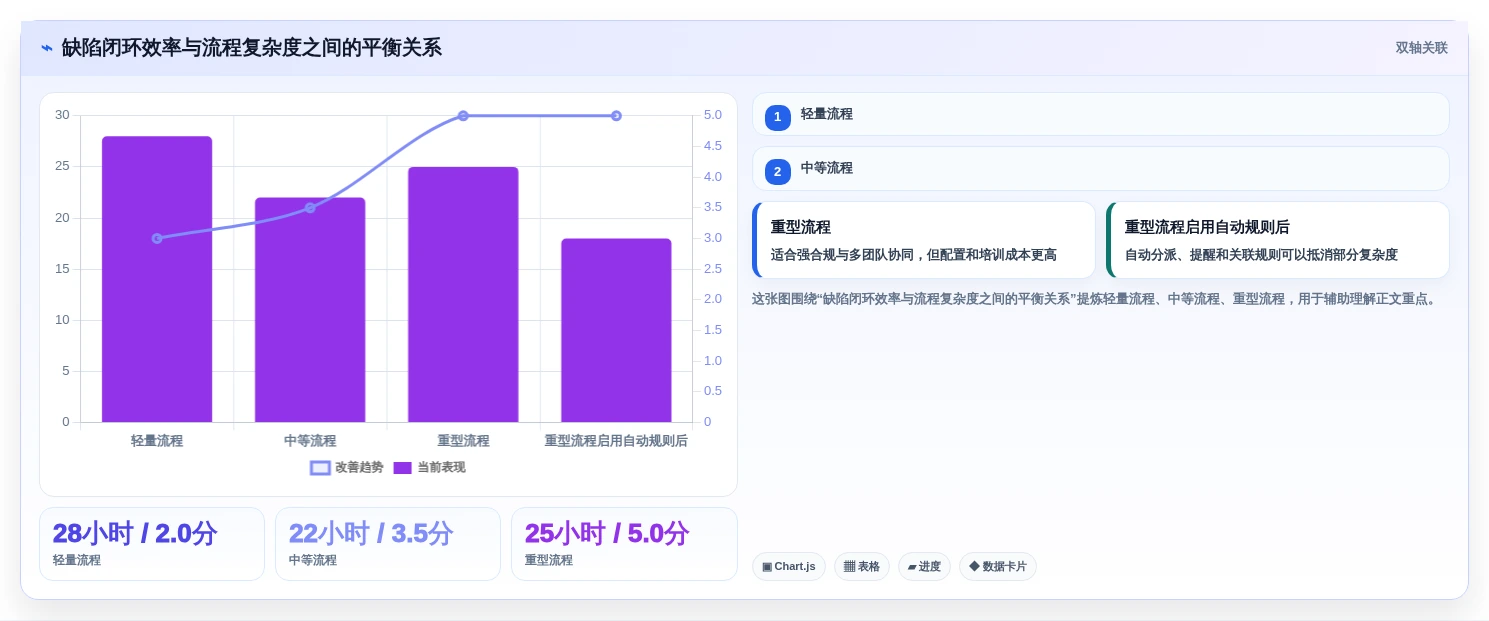Screen dimensions: 1489x621
Task: Open the 重型流程 description card
Action: [923, 240]
